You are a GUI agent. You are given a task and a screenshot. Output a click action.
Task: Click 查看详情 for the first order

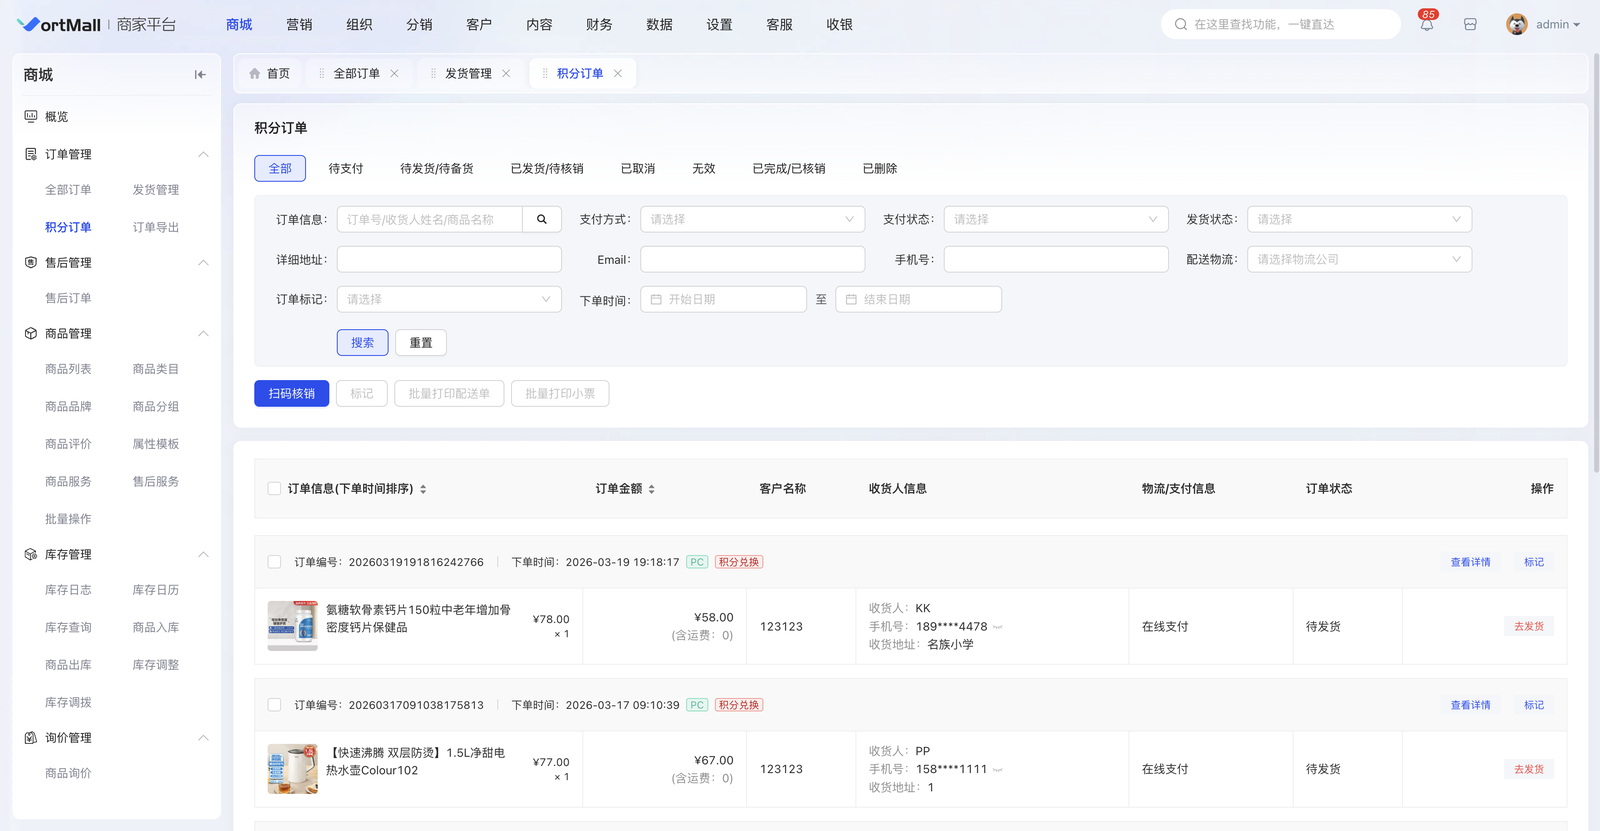click(x=1470, y=562)
